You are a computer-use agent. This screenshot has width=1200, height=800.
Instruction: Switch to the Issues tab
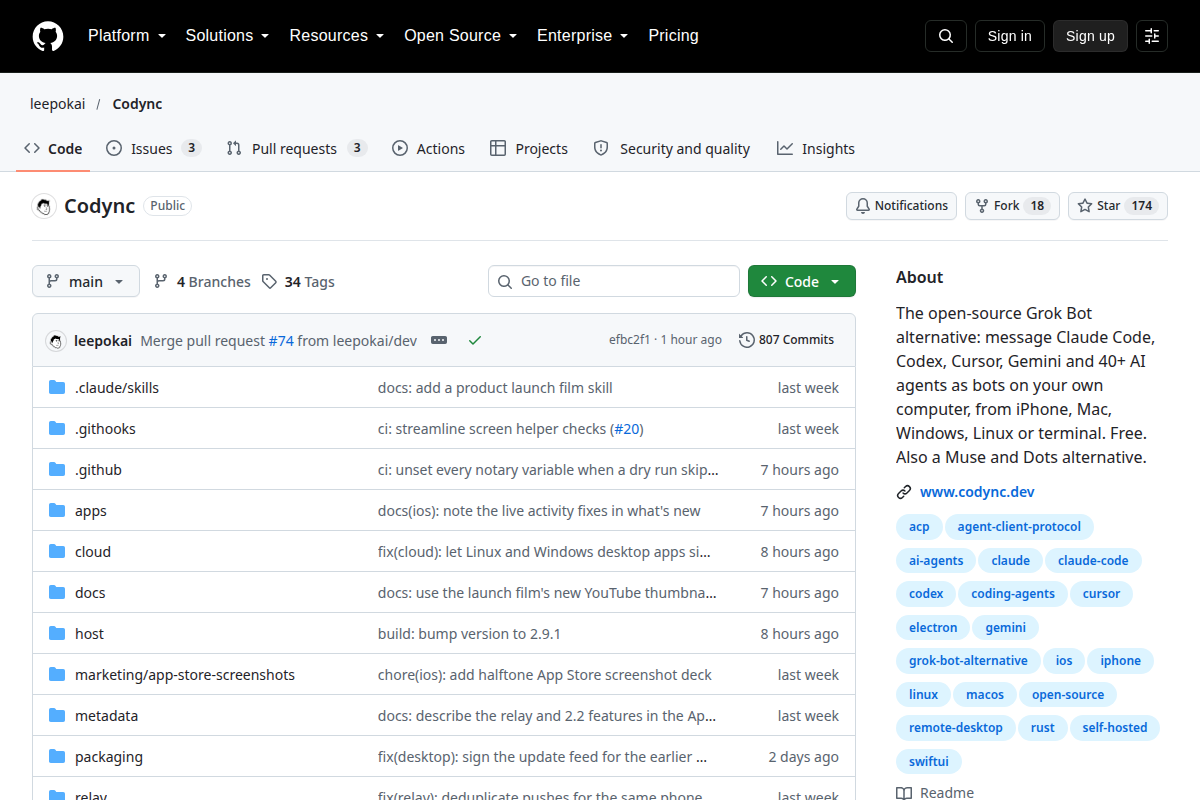[x=153, y=148]
